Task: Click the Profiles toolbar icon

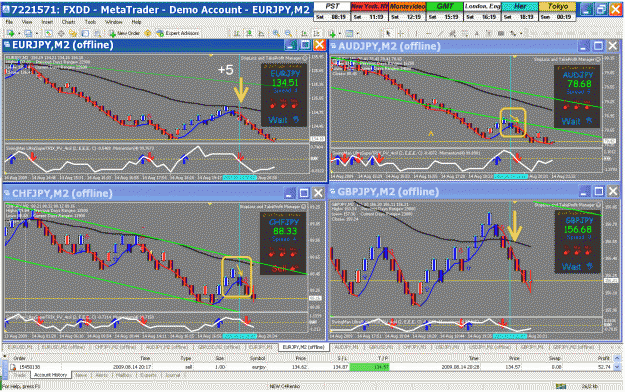Action: pyautogui.click(x=28, y=33)
